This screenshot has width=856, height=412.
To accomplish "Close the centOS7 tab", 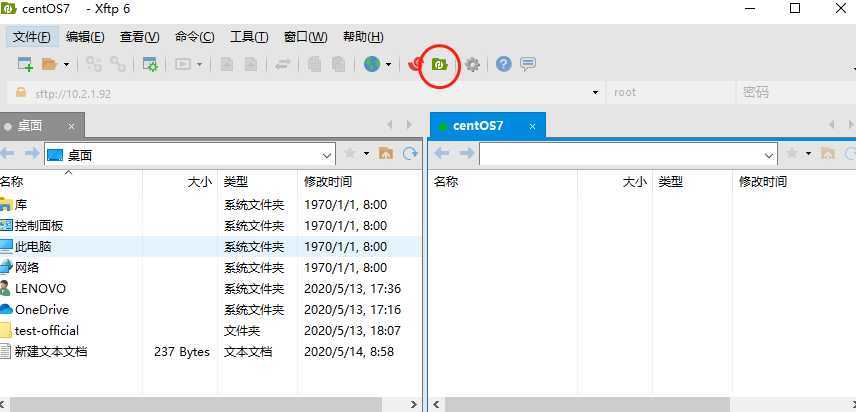I will coord(533,126).
